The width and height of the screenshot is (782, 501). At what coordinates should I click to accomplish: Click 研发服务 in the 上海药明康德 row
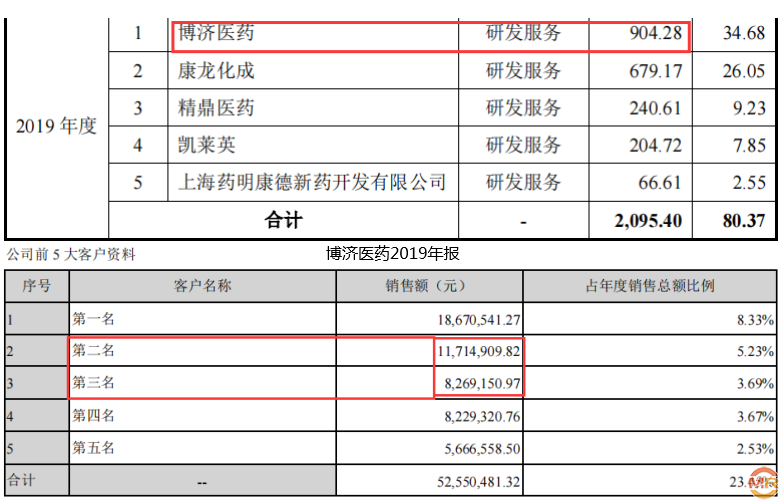click(523, 182)
